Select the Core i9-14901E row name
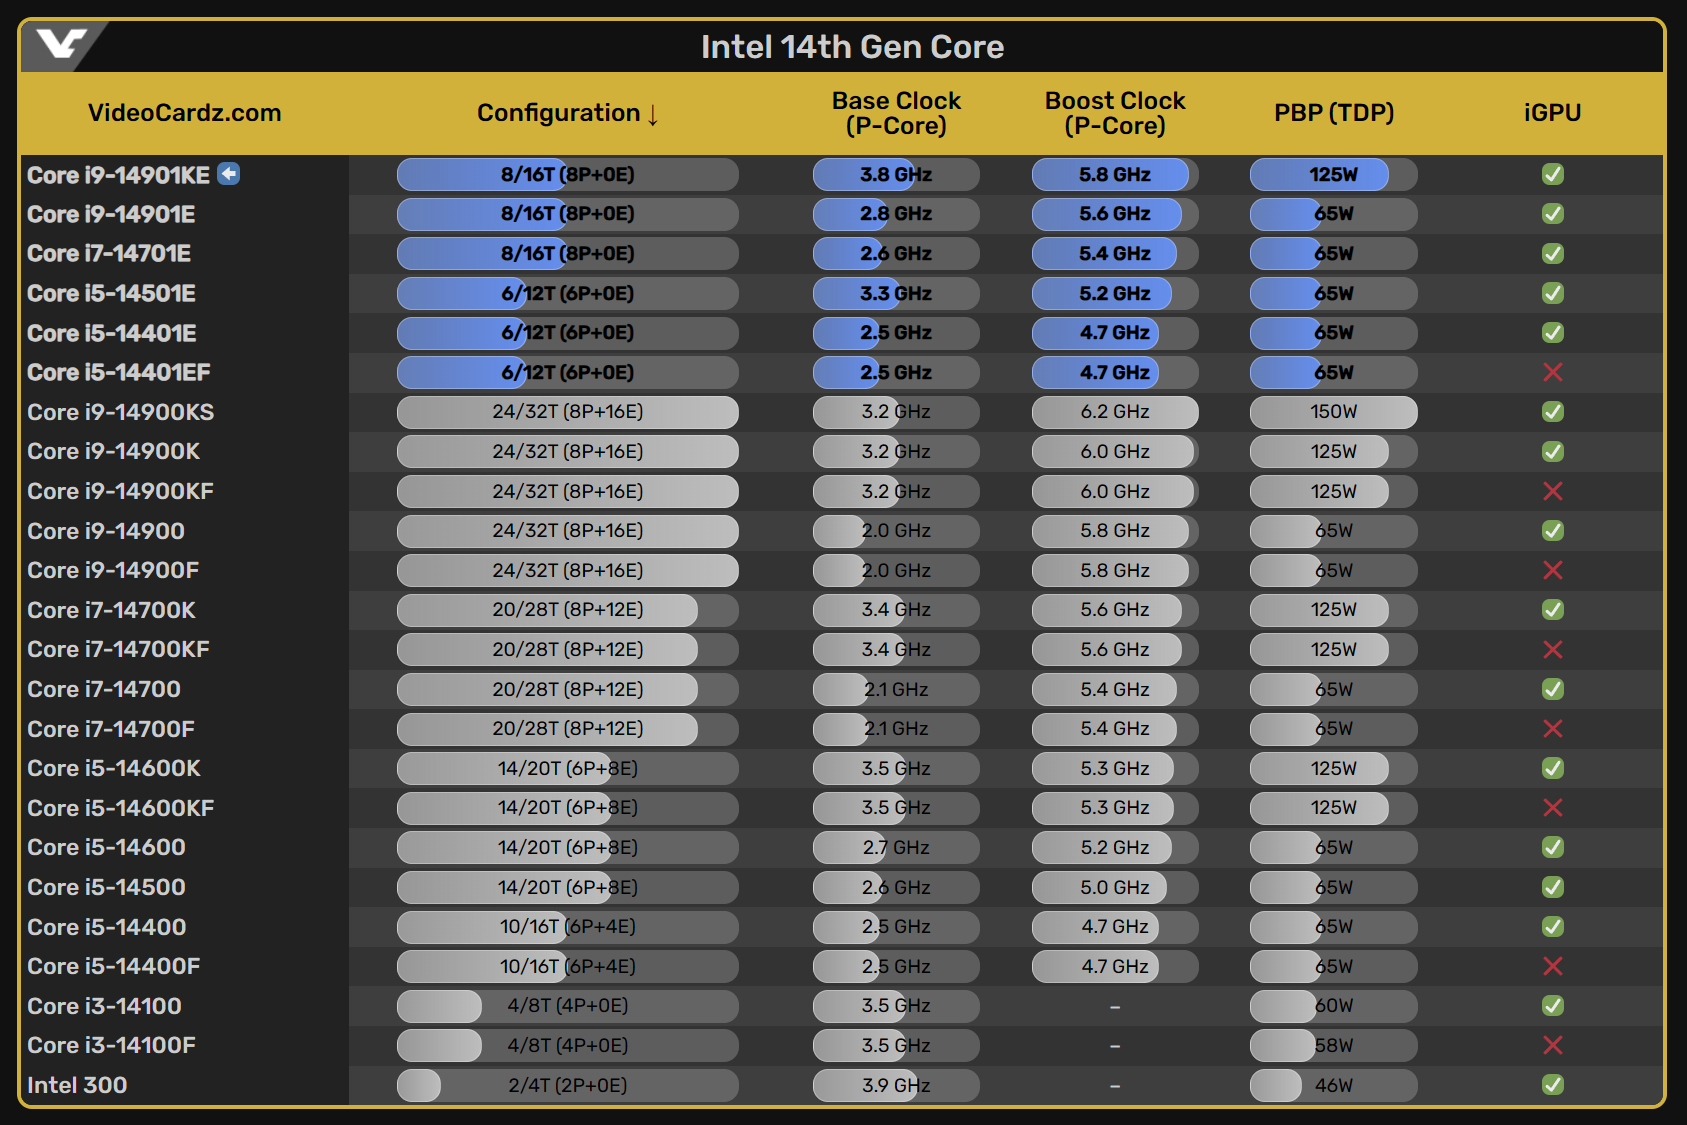 [111, 214]
